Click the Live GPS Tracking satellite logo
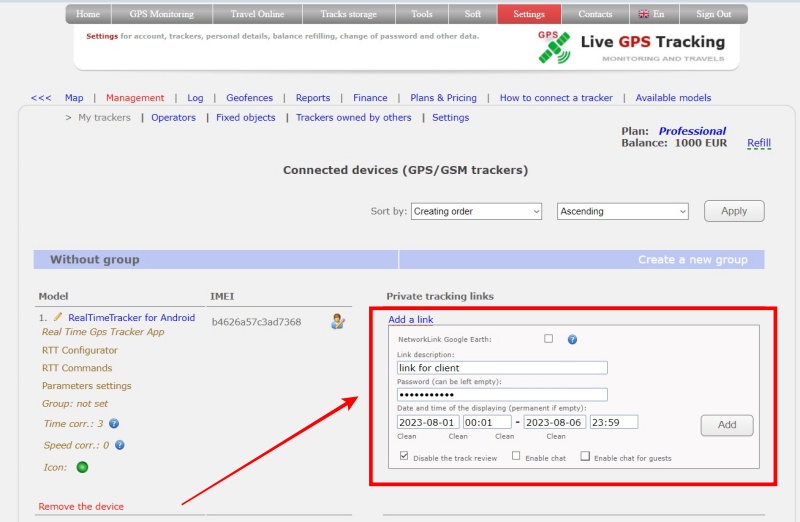The image size is (800, 522). pyautogui.click(x=553, y=46)
